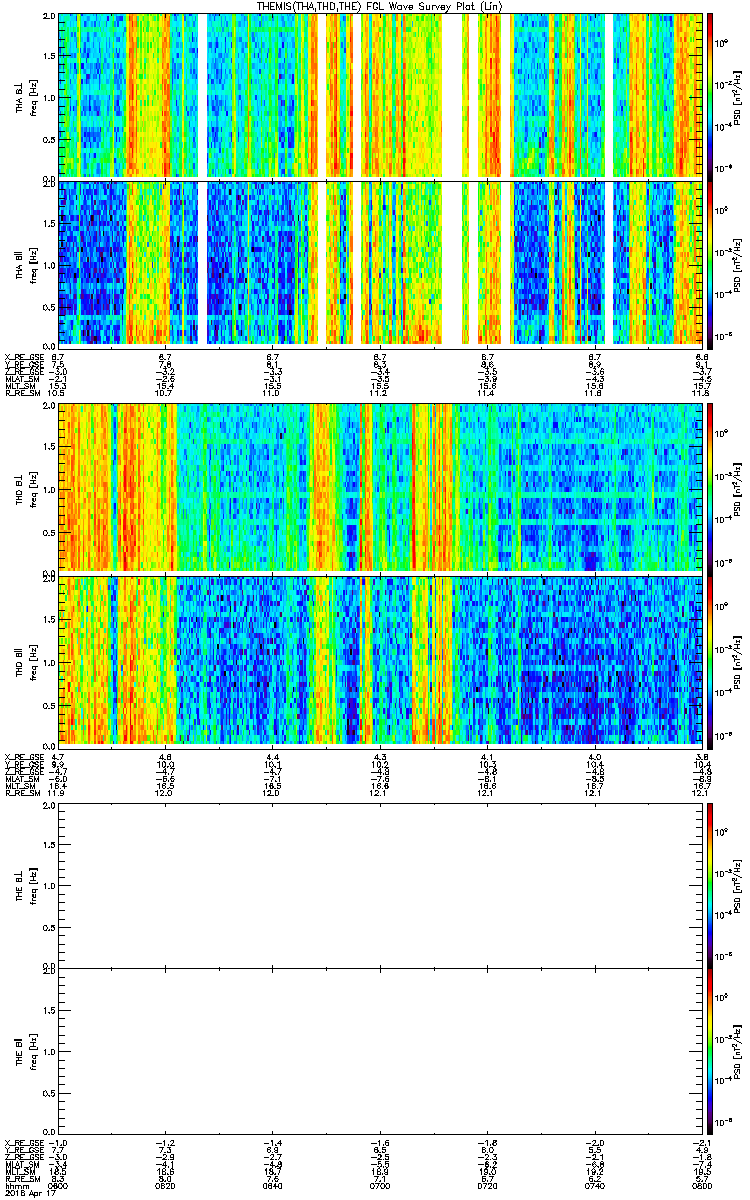Click the 0740 time tick label

tap(595, 1184)
